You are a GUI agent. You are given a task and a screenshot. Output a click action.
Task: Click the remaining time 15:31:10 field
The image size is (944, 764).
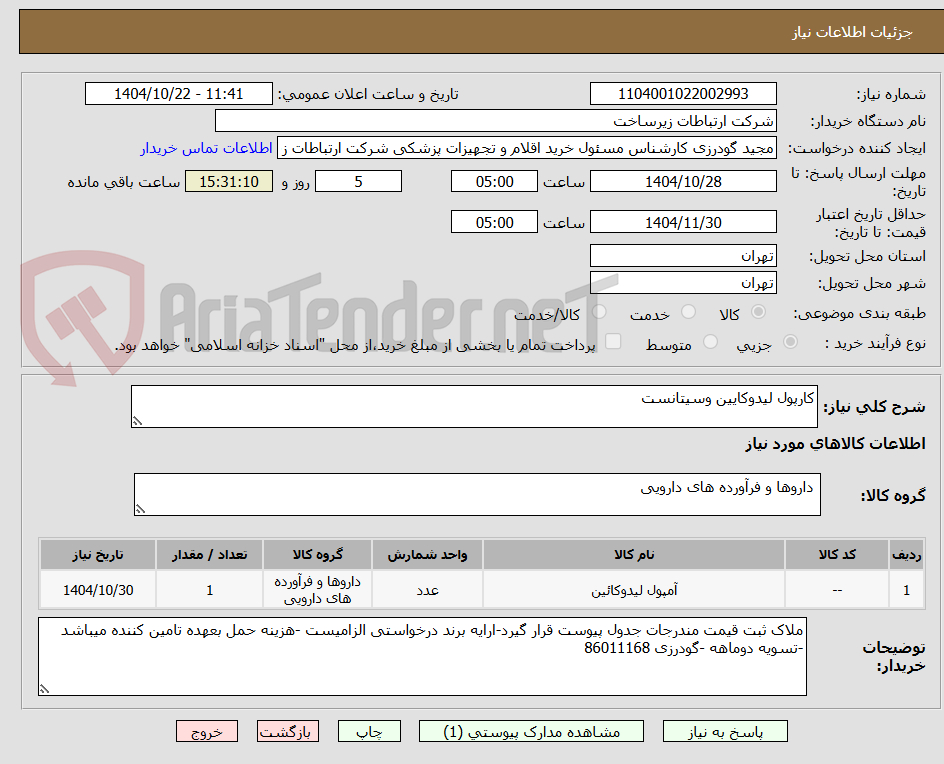coord(229,181)
